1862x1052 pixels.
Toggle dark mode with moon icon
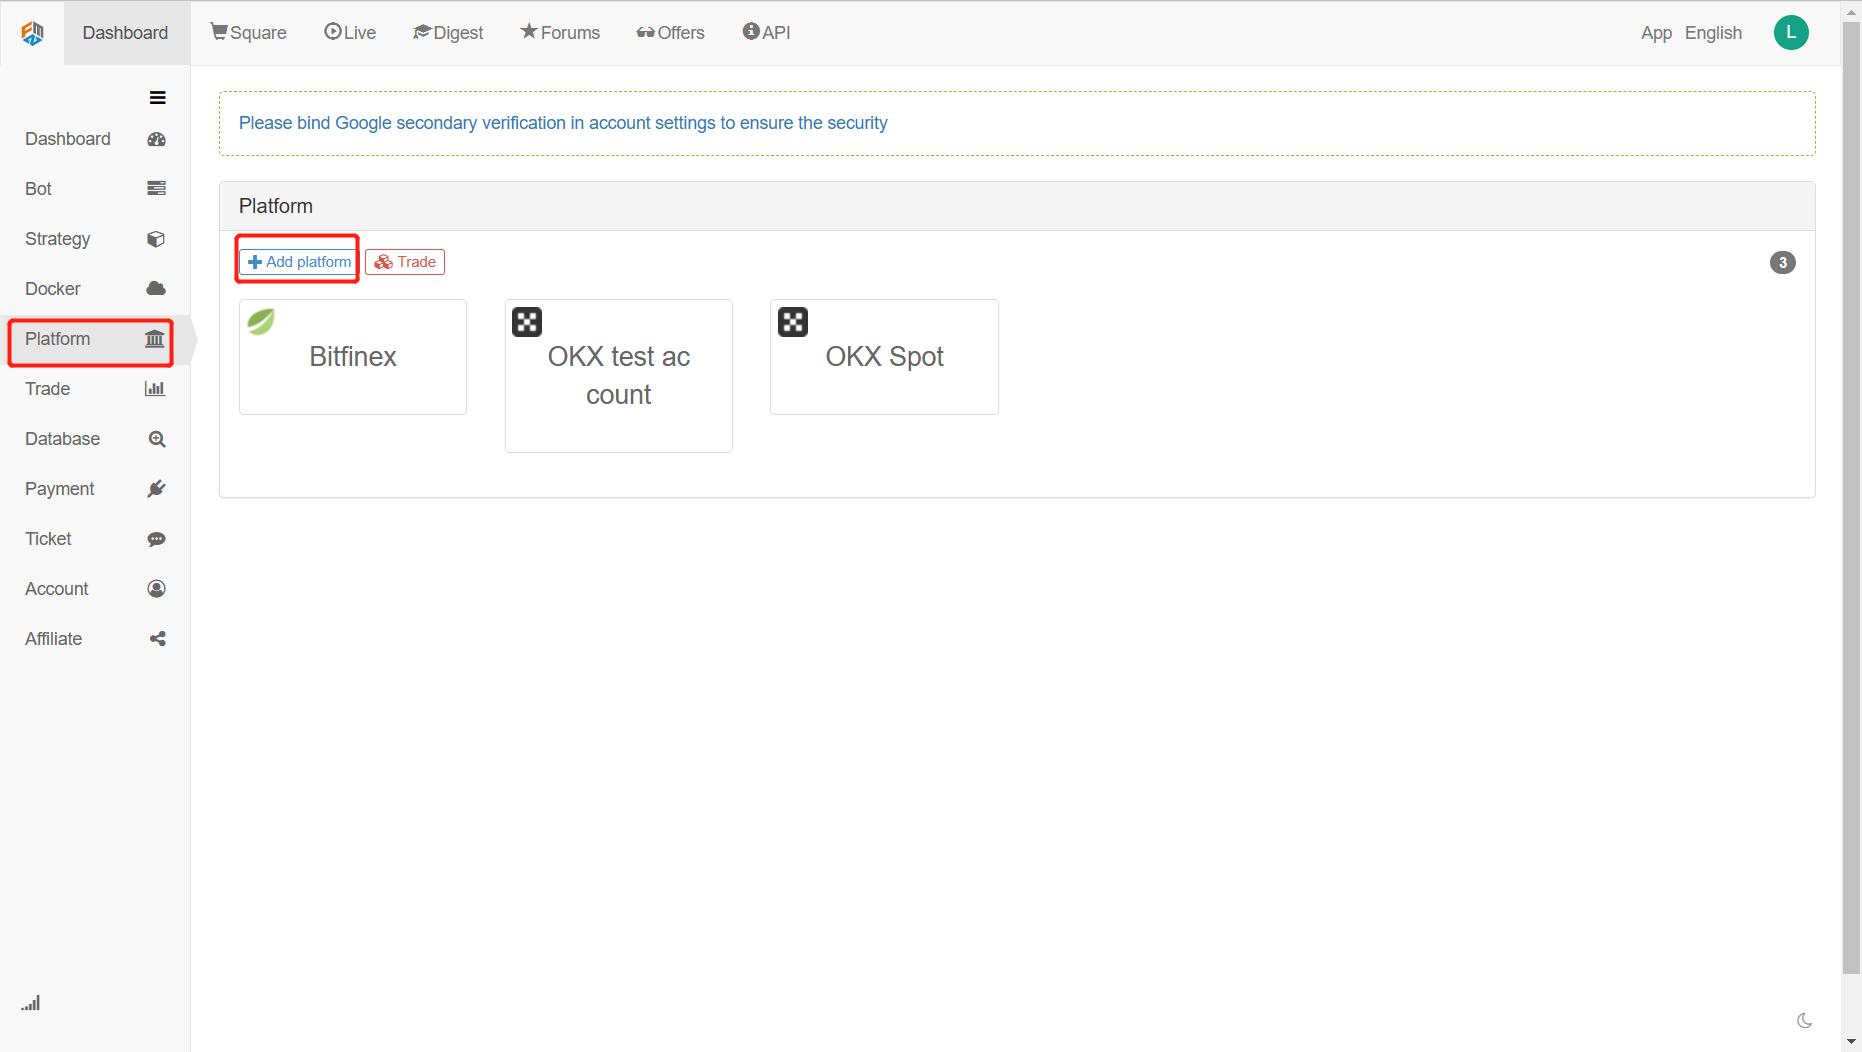click(1804, 1021)
